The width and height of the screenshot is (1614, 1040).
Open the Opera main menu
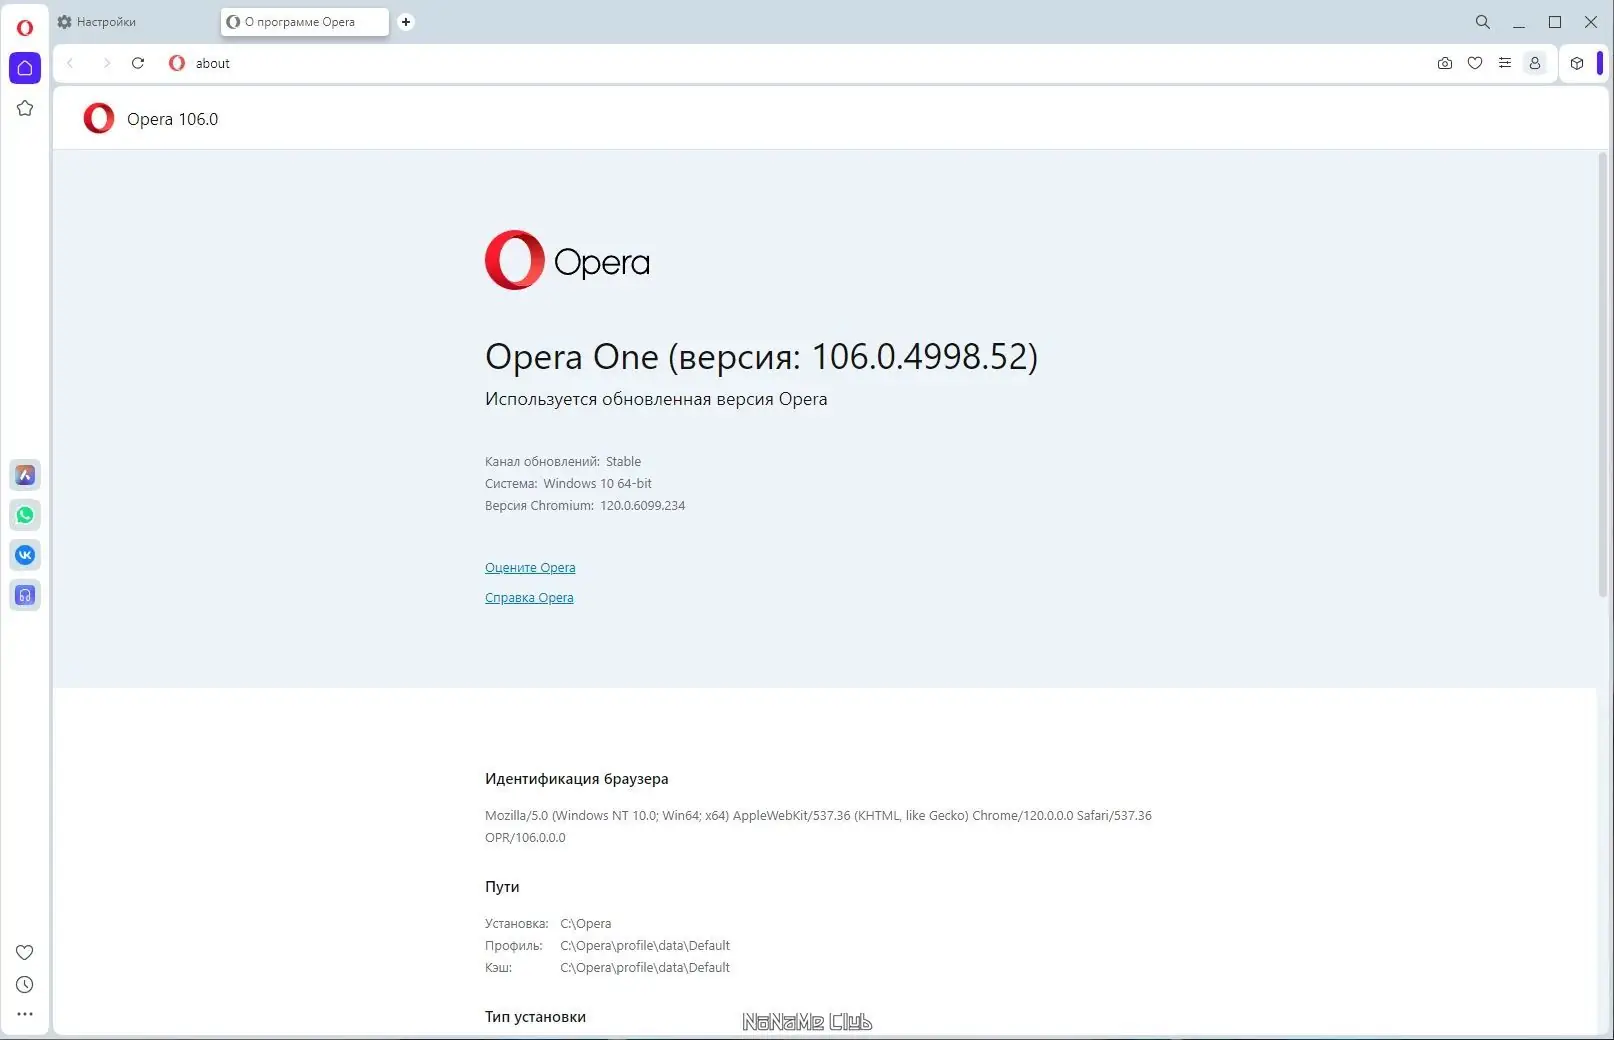[x=25, y=28]
